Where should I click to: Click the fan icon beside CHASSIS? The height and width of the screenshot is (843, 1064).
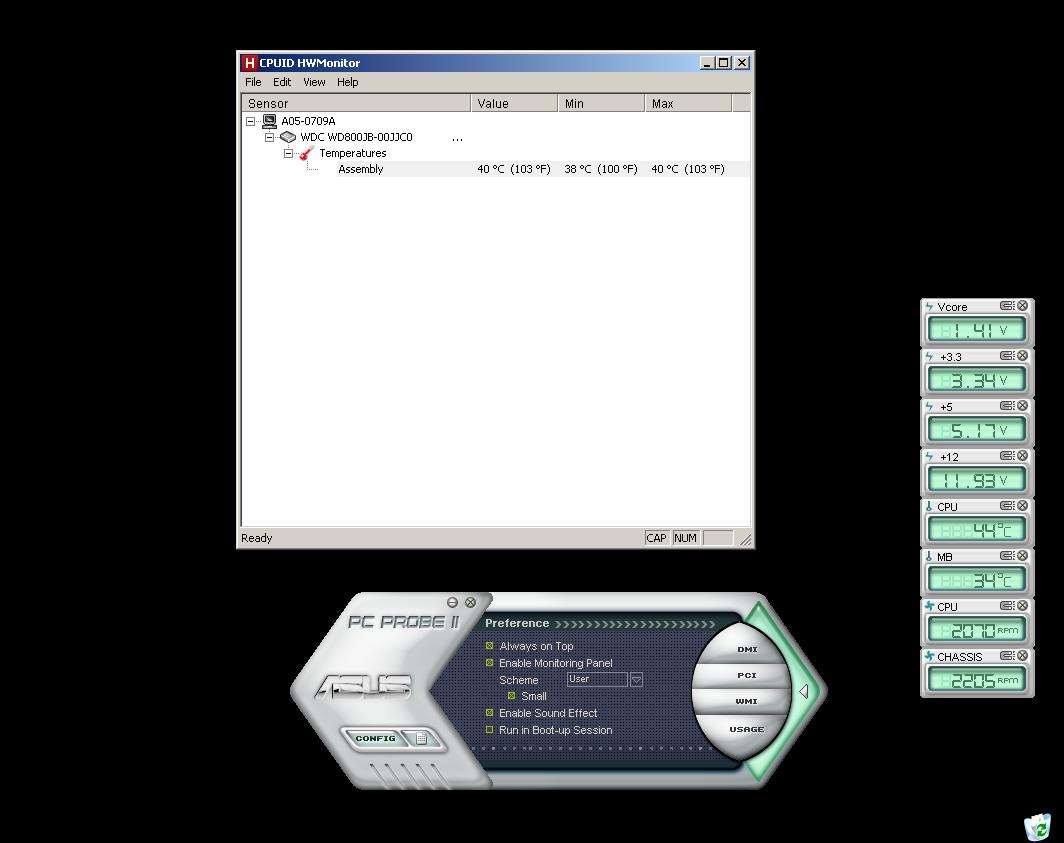point(930,656)
